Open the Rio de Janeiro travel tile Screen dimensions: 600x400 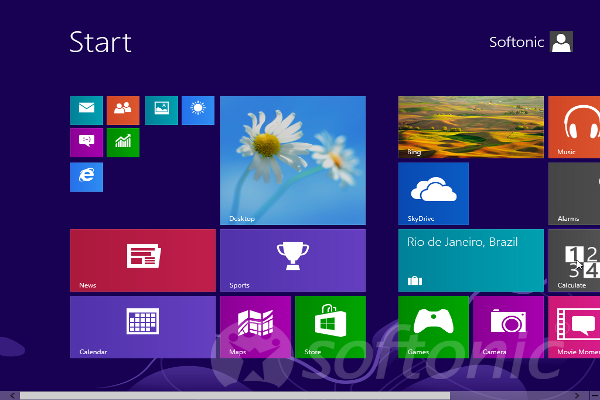pos(471,260)
